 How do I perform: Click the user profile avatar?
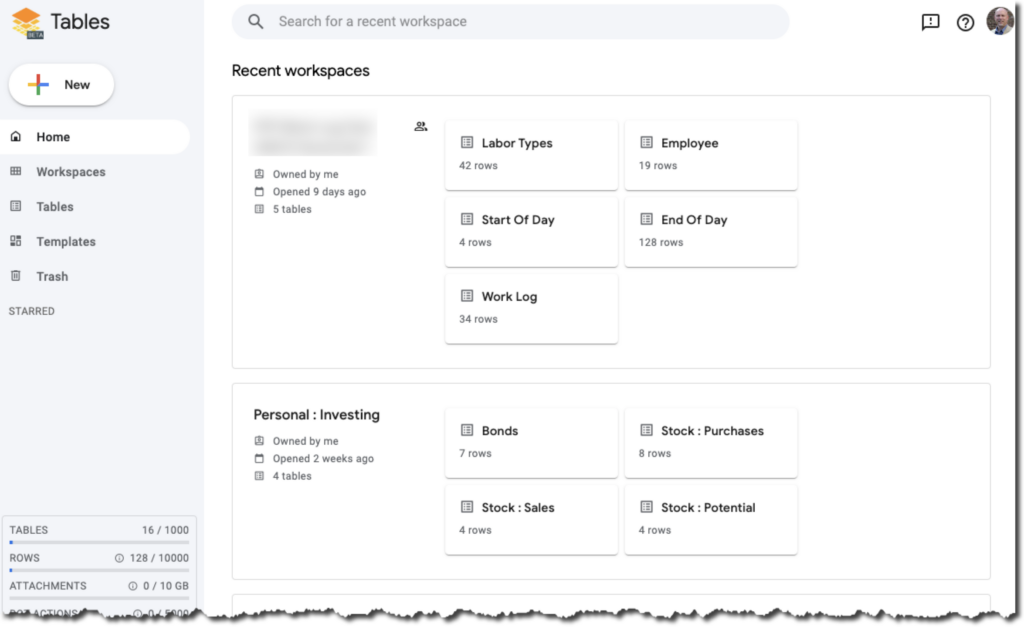999,21
